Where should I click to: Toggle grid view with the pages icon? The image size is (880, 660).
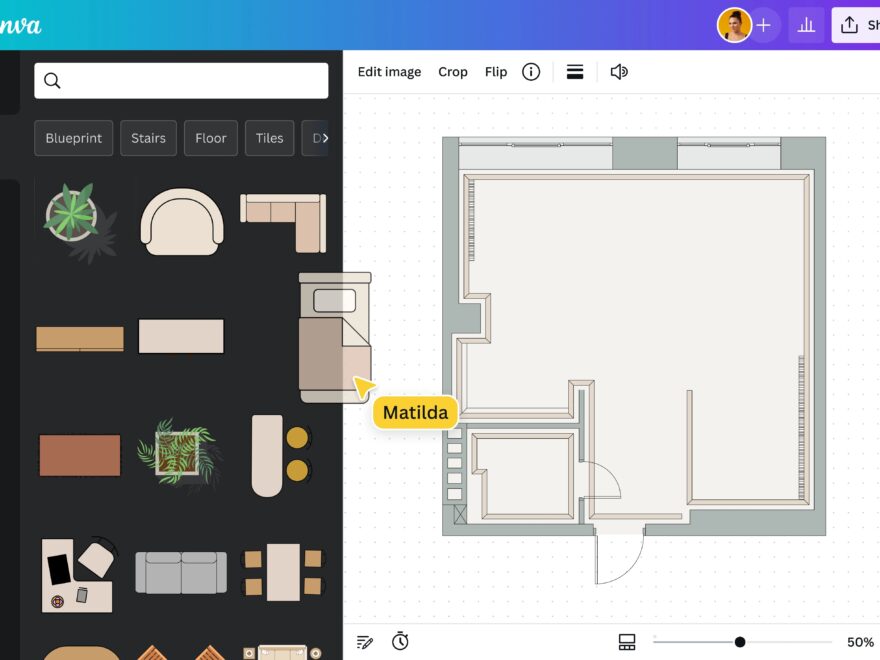pyautogui.click(x=628, y=642)
